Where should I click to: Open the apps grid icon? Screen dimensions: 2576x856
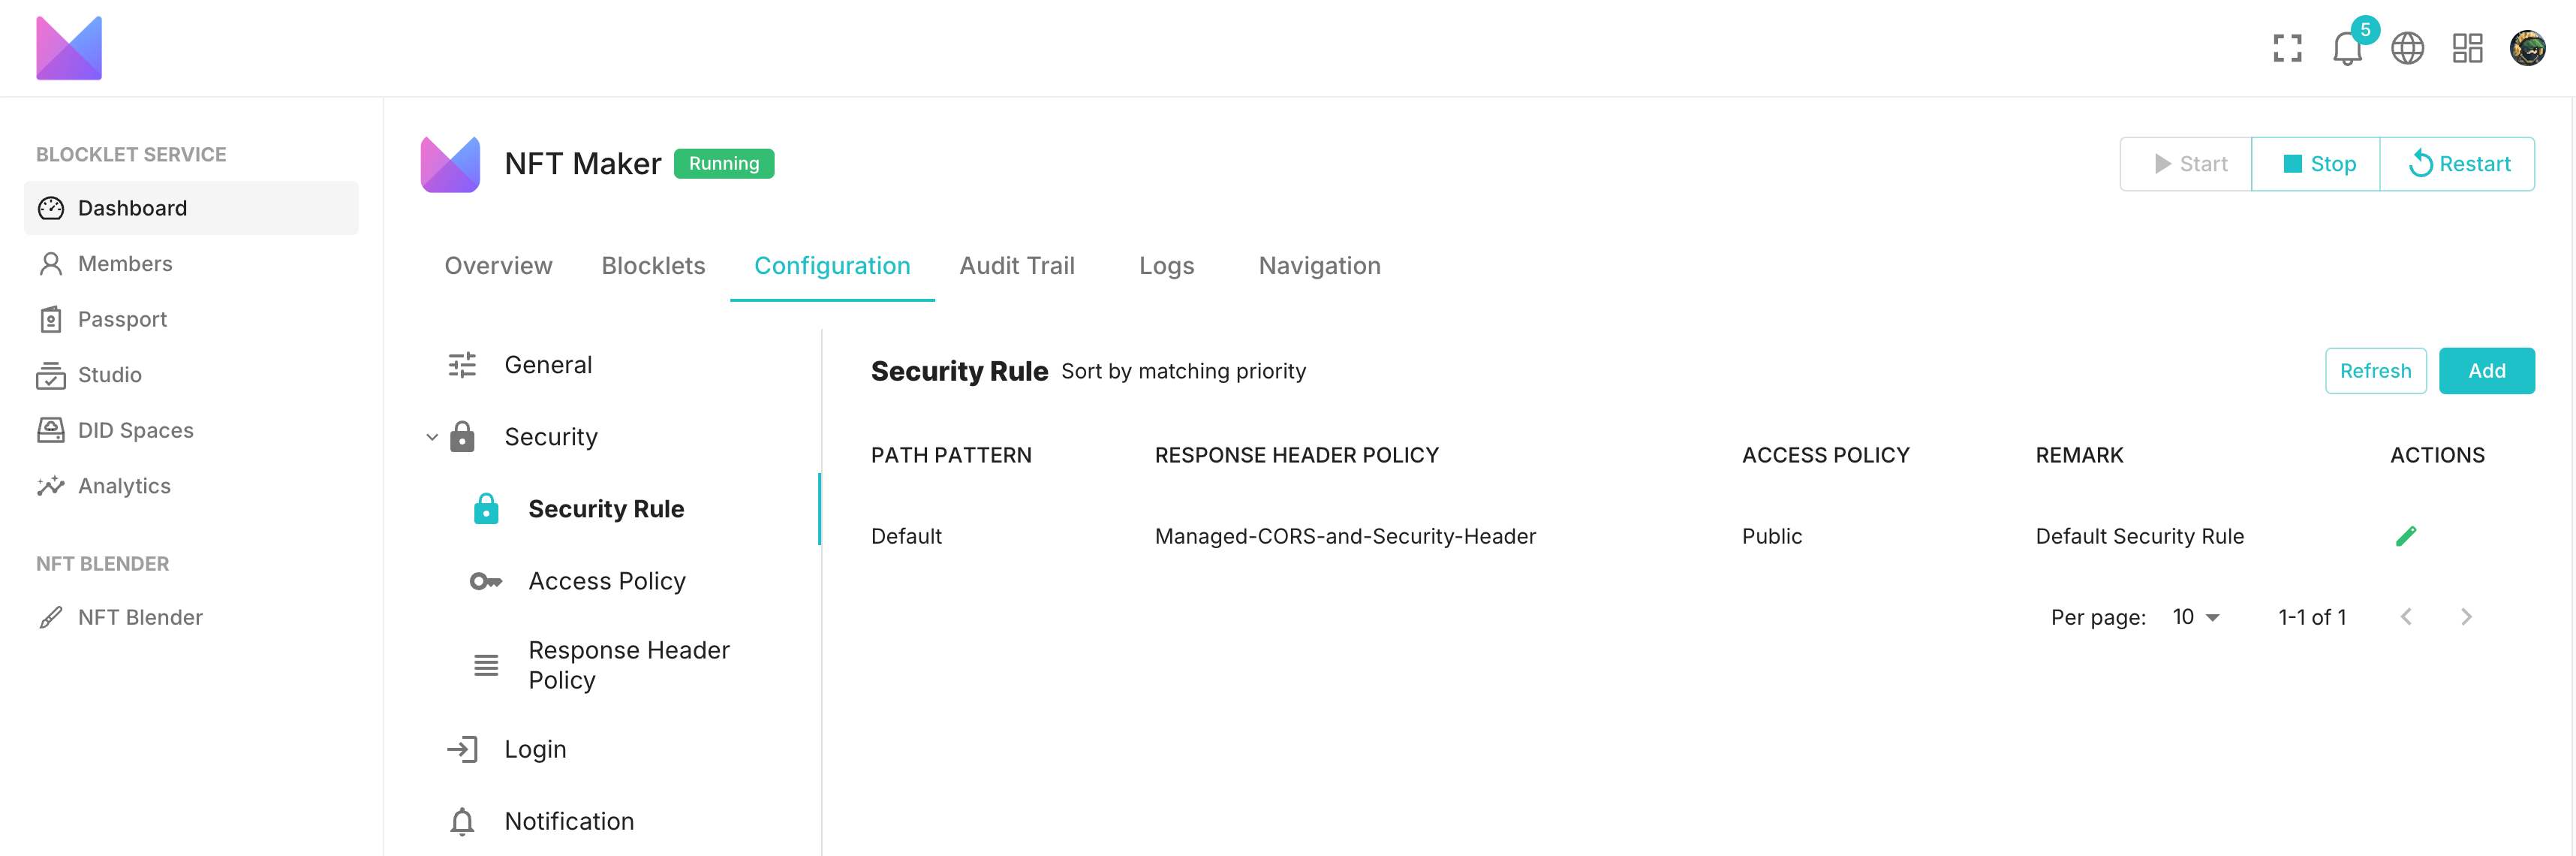pos(2467,48)
